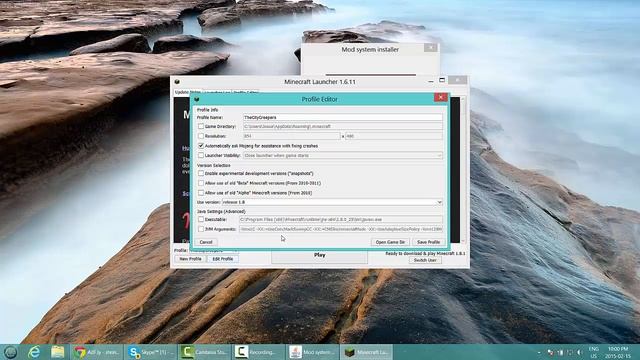This screenshot has width=640, height=360.
Task: Click the launcher's vertical scrollbar
Action: (x=463, y=170)
